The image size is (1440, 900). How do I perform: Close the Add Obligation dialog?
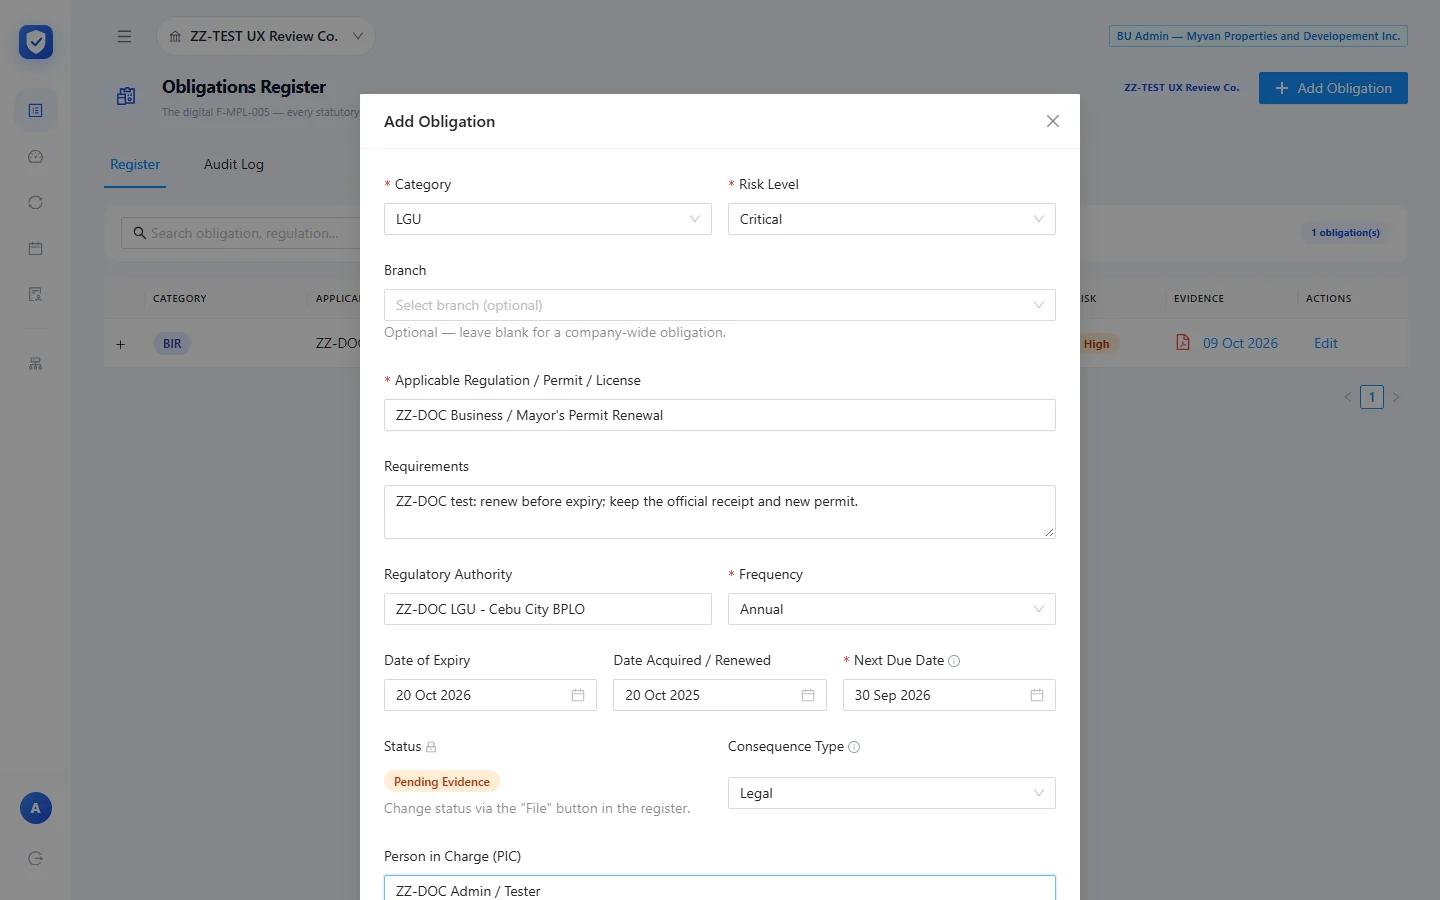pyautogui.click(x=1053, y=121)
